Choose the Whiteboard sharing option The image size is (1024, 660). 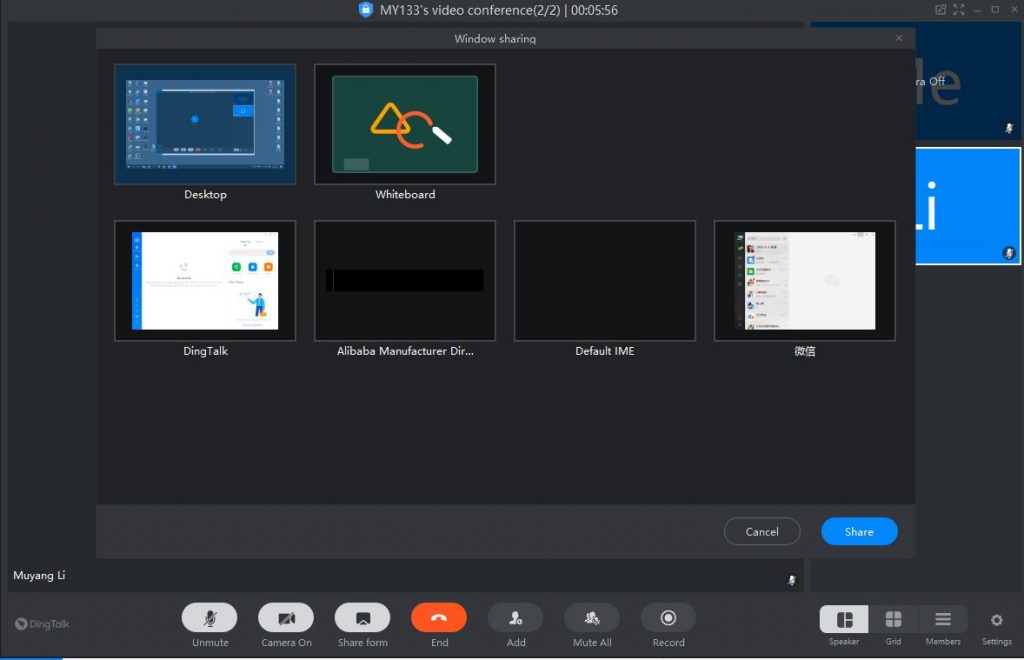tap(405, 125)
